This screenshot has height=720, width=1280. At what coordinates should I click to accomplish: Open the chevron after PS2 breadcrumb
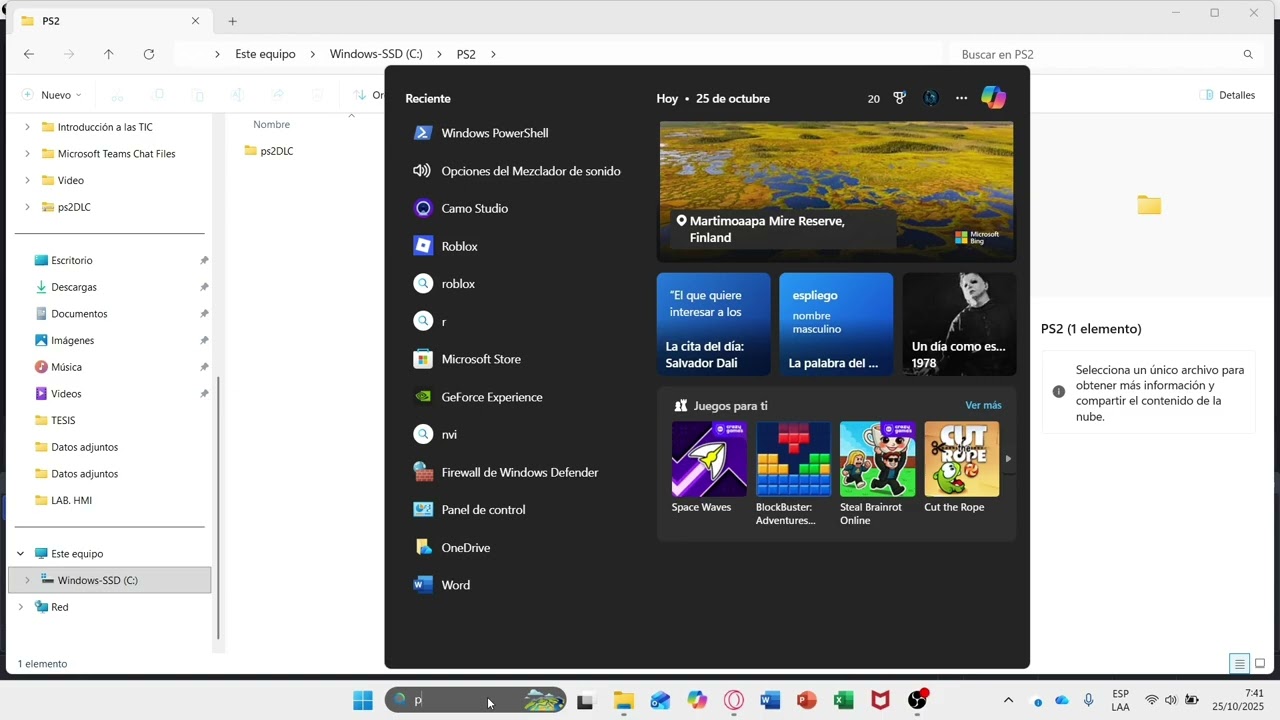pos(493,54)
